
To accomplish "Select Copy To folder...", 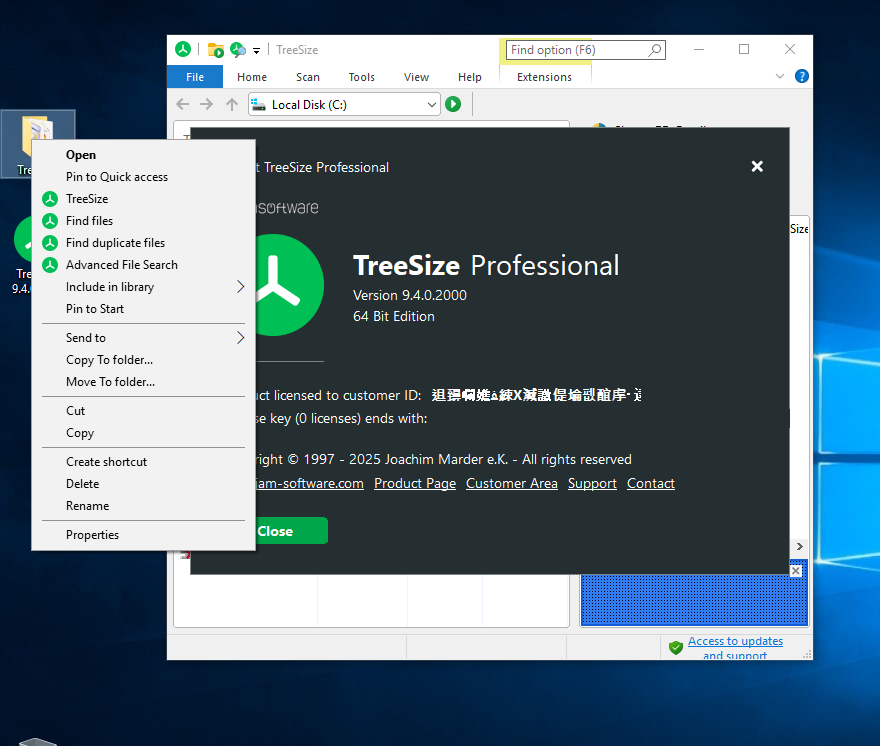I will pos(144,360).
